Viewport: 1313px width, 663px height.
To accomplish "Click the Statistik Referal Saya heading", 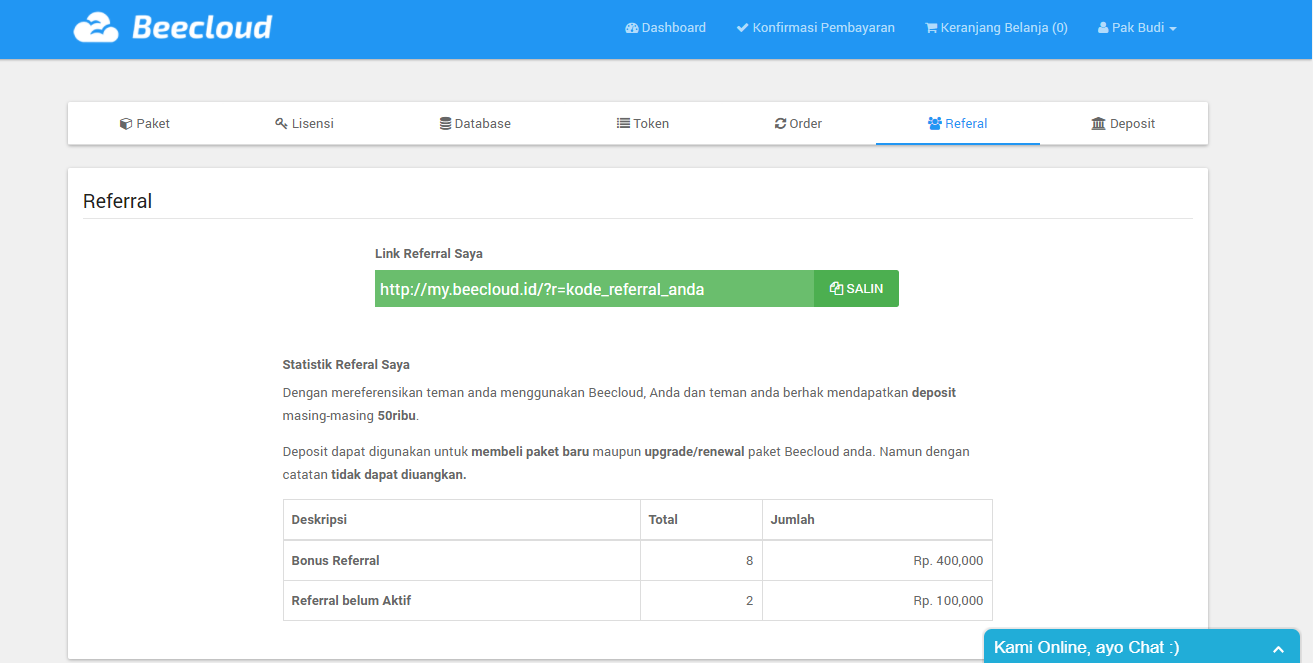I will click(x=346, y=365).
